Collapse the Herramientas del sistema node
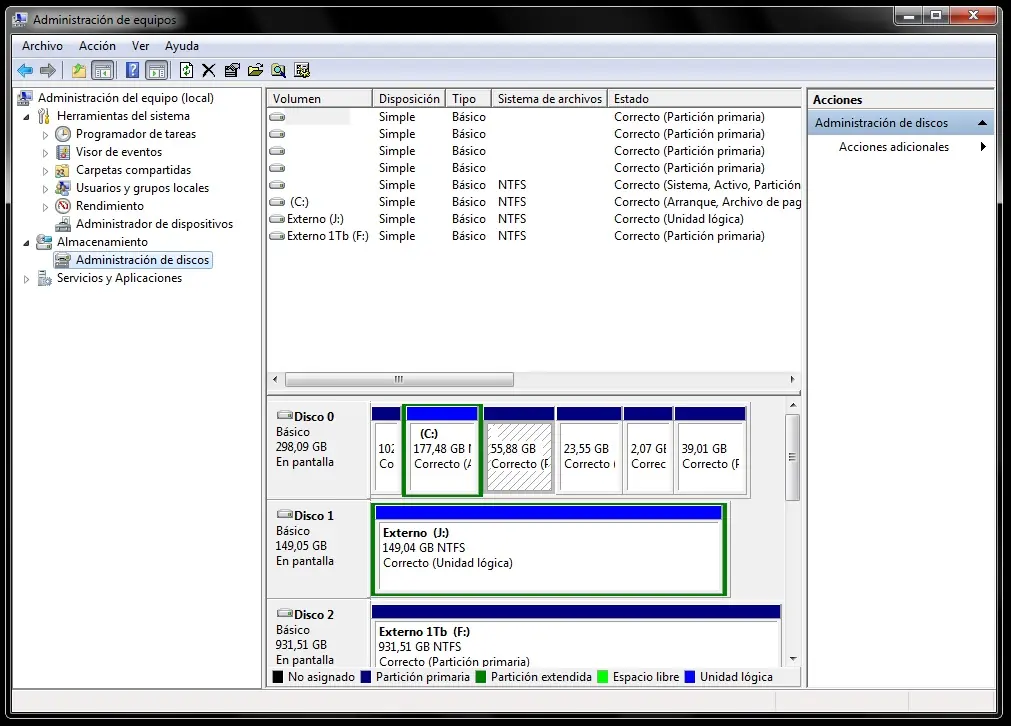 (26, 117)
